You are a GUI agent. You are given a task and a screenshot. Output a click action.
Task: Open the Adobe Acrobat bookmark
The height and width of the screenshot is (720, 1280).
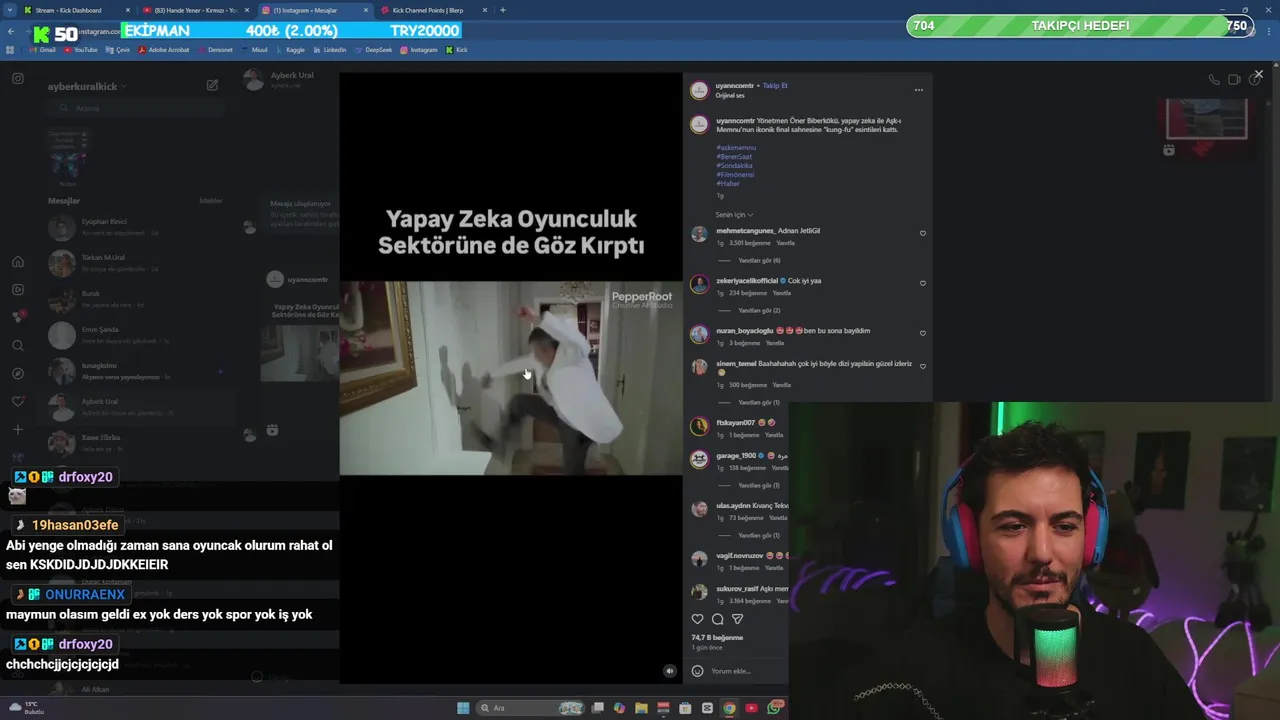163,49
